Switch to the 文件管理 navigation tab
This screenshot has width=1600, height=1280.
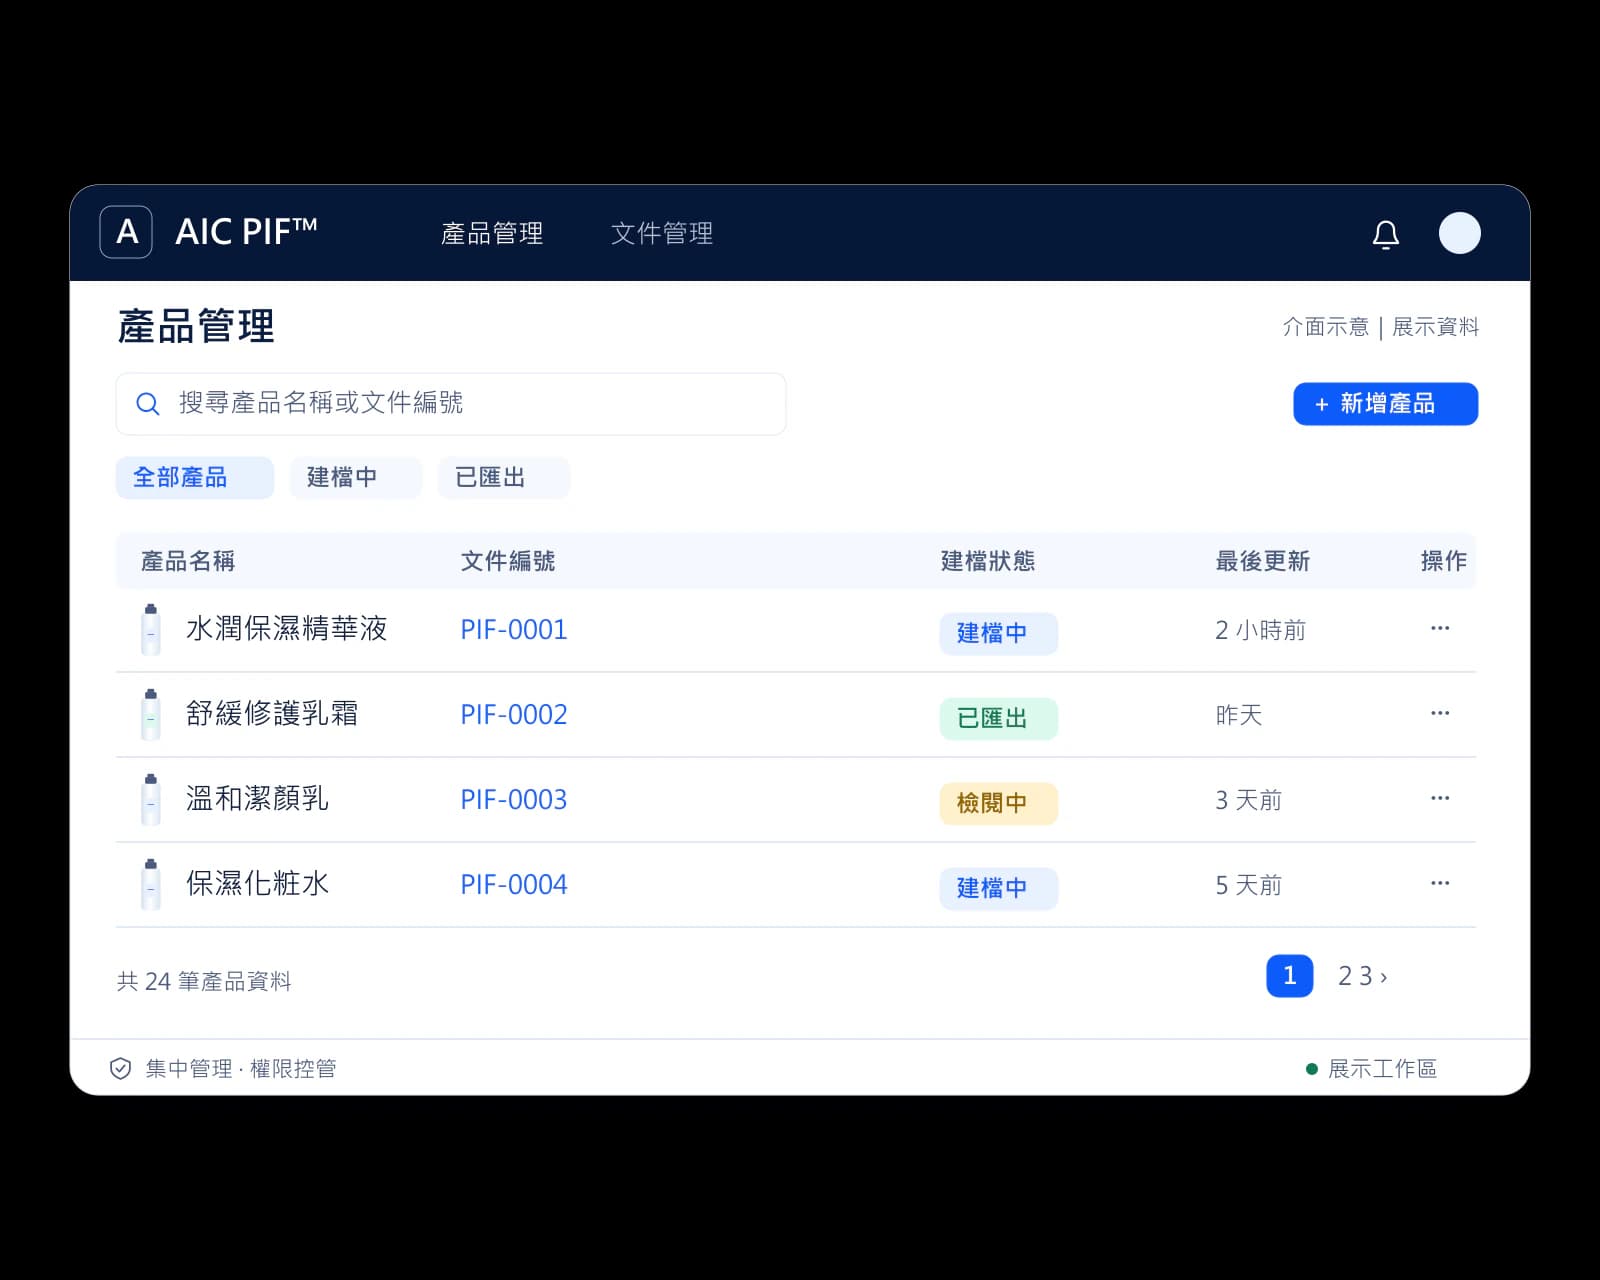pyautogui.click(x=662, y=233)
